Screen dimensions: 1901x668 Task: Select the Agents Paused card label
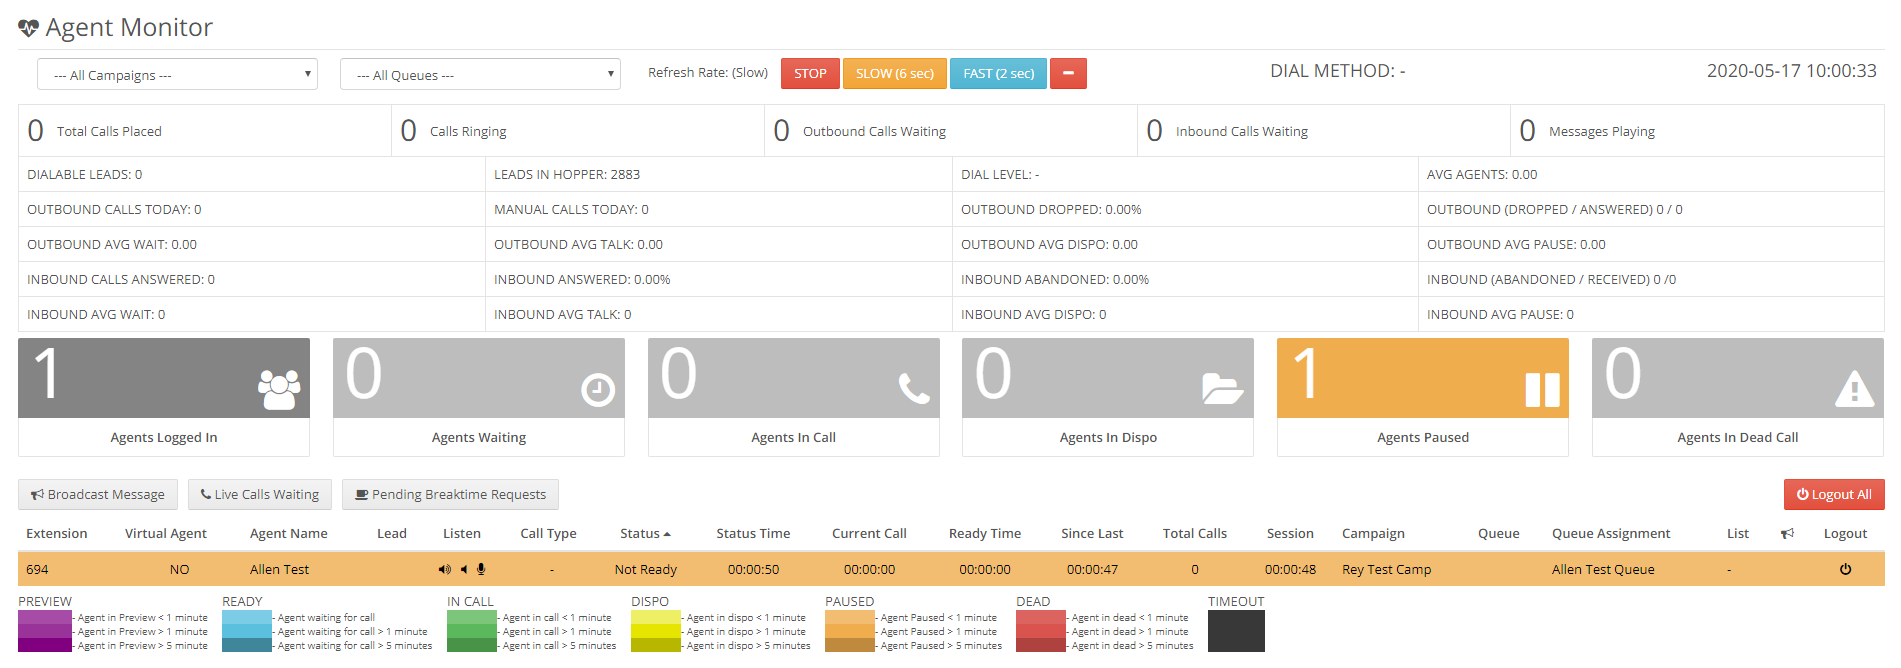point(1423,437)
